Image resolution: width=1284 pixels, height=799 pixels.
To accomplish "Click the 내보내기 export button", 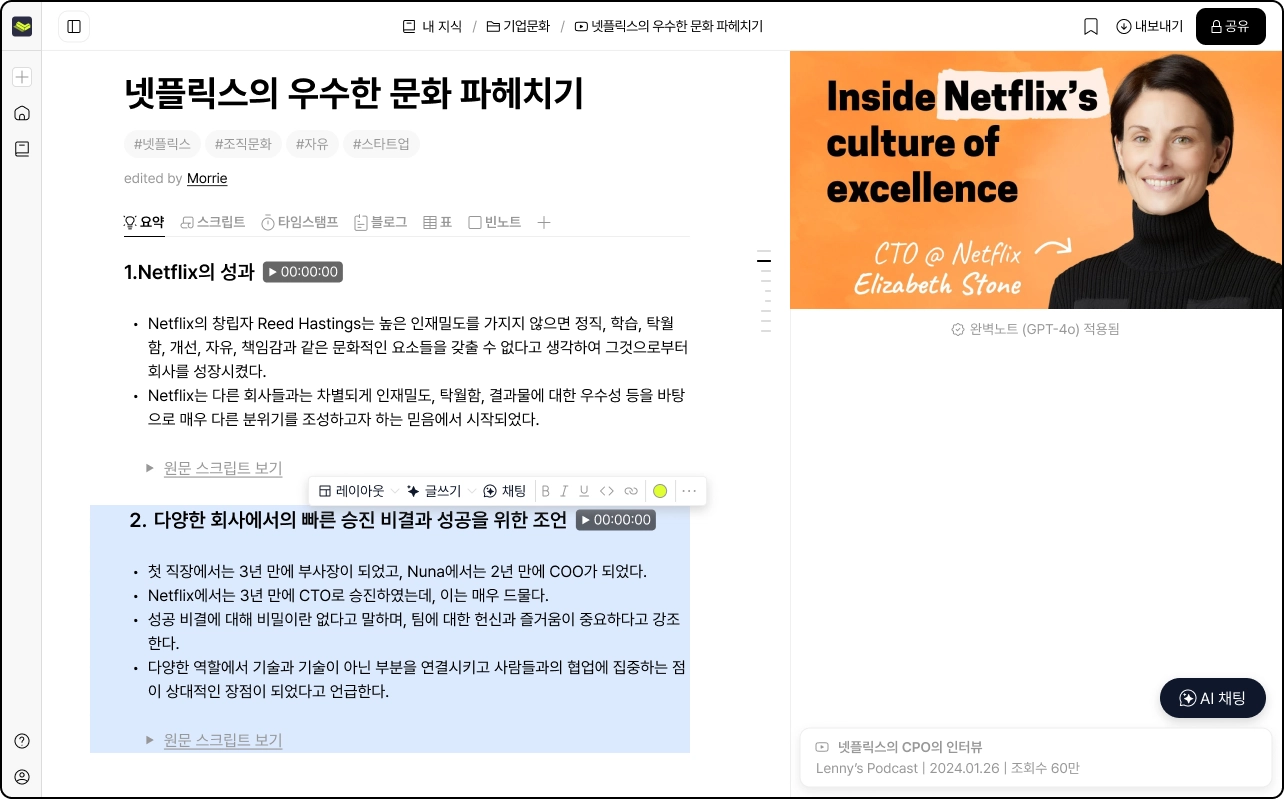I will point(1150,27).
